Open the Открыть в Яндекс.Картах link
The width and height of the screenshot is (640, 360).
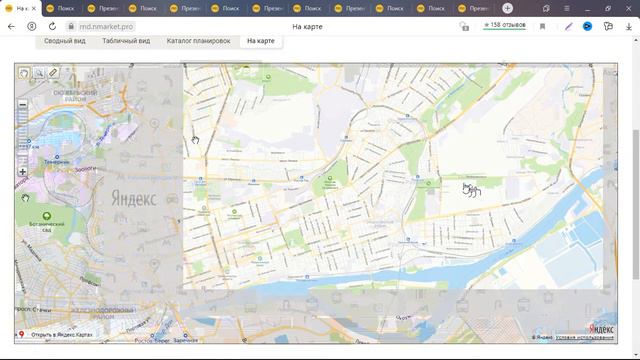coord(62,335)
